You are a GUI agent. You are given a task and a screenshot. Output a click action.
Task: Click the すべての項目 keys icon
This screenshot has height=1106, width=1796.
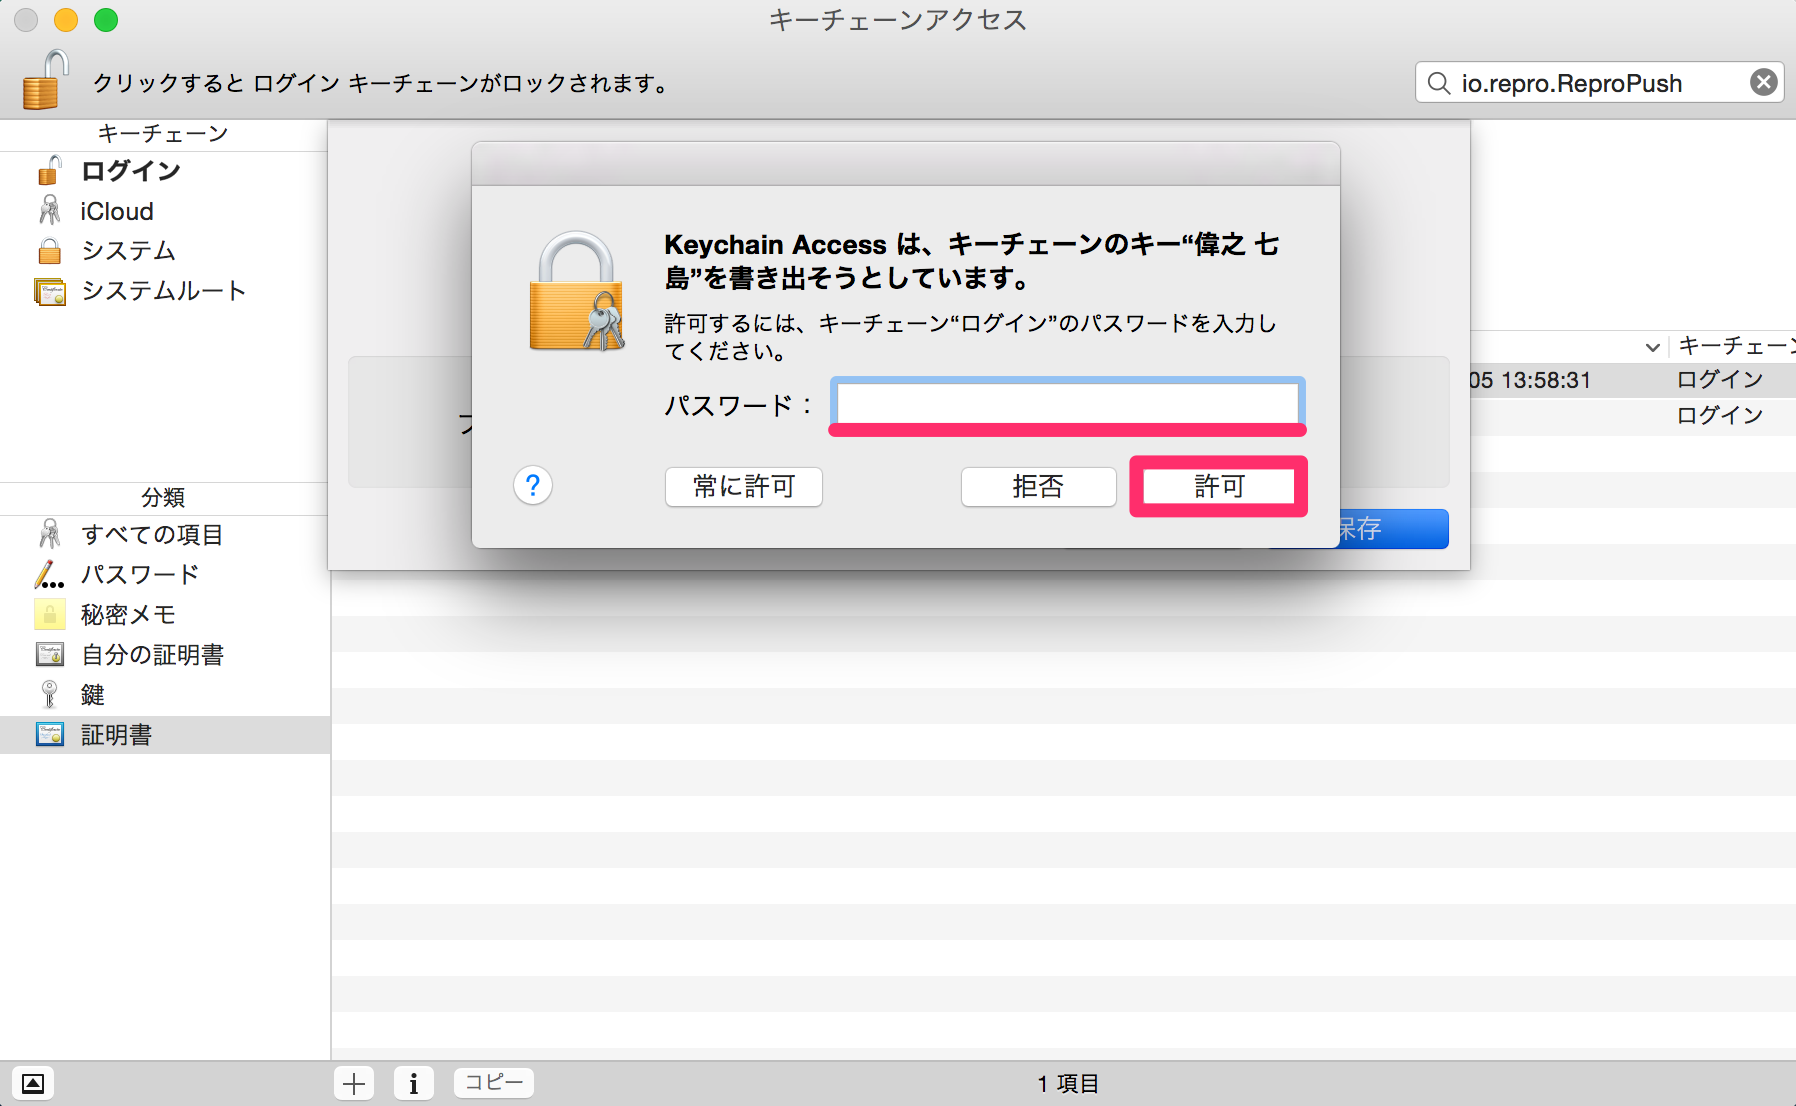49,534
